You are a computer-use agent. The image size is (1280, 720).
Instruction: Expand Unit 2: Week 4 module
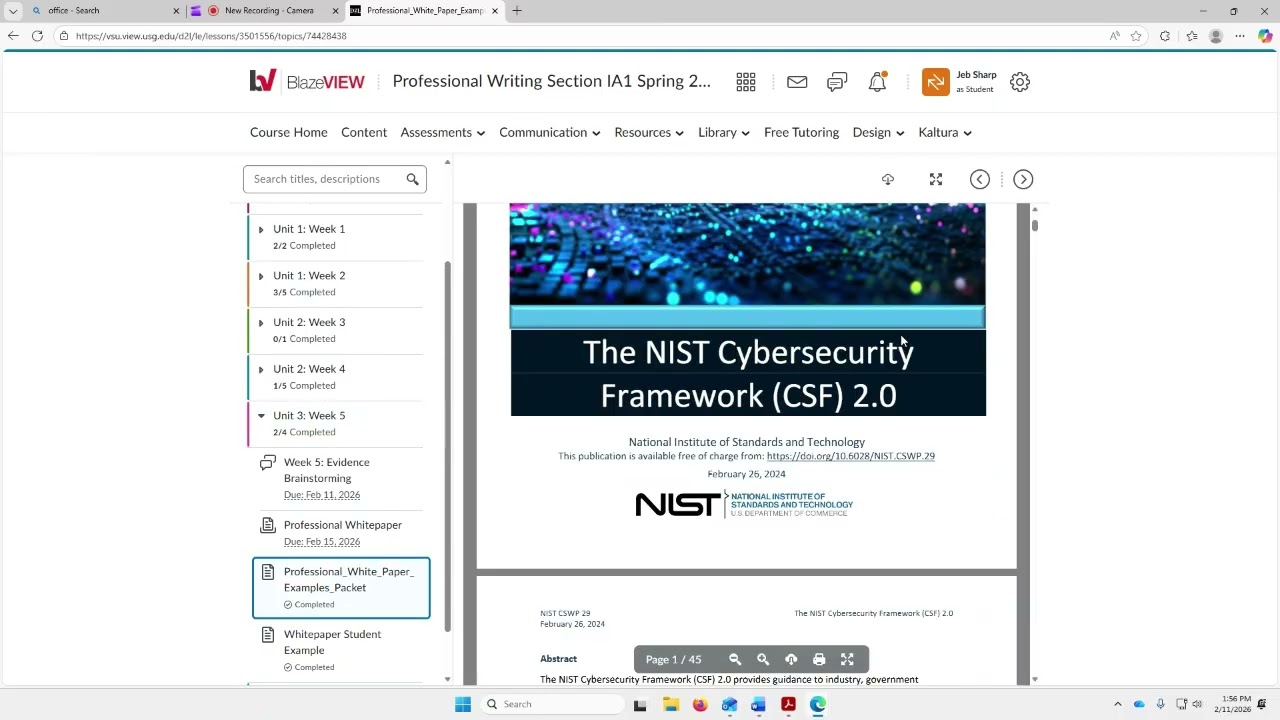[261, 369]
